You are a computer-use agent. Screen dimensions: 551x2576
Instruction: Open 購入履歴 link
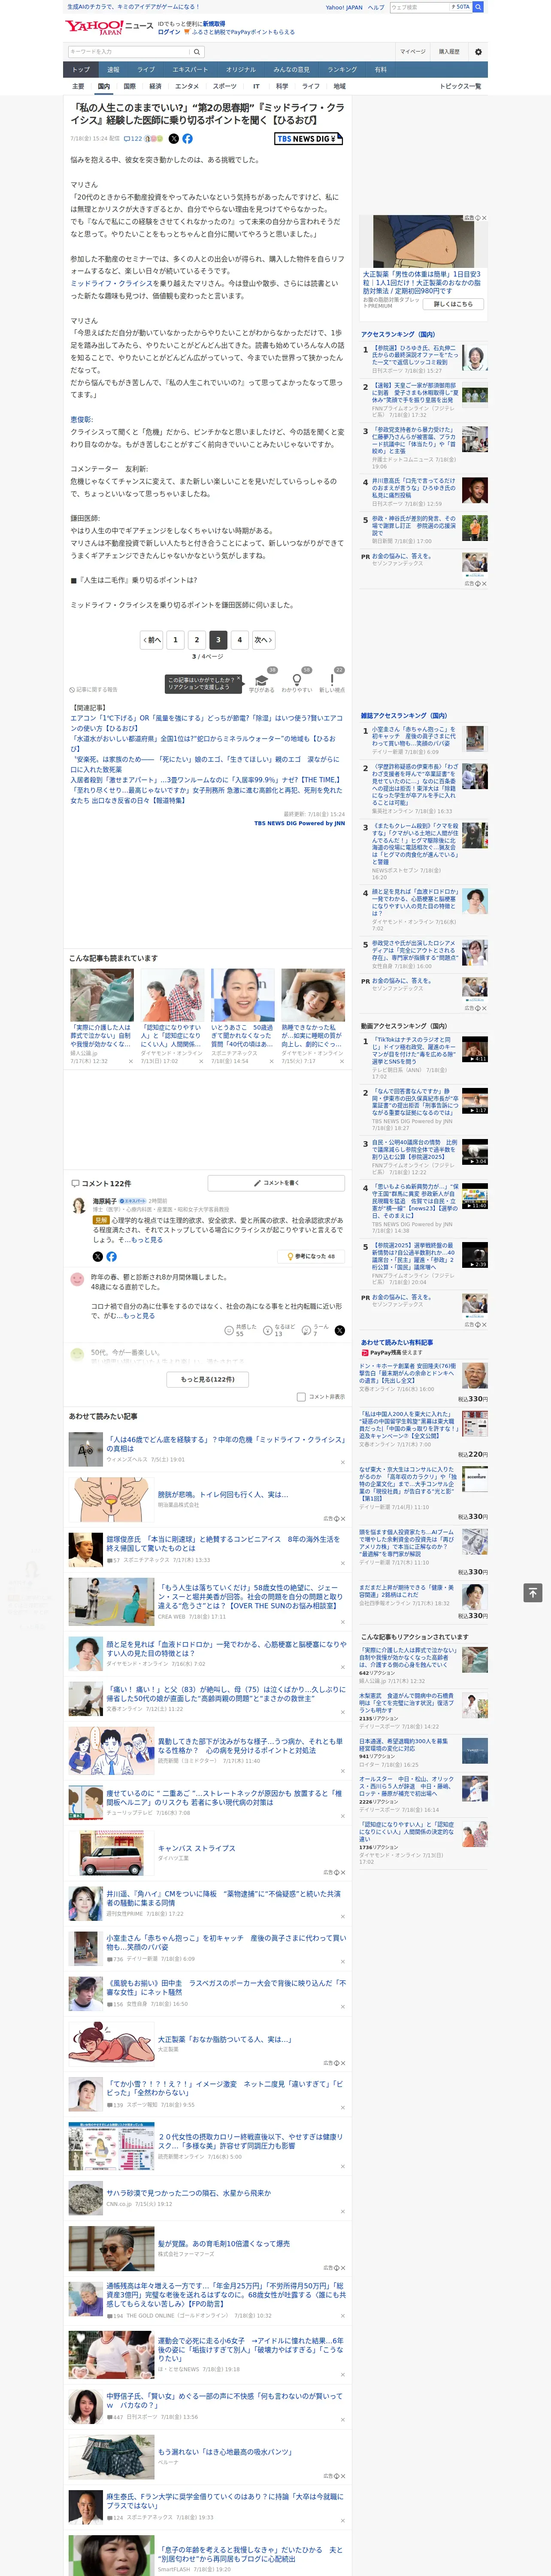[449, 52]
